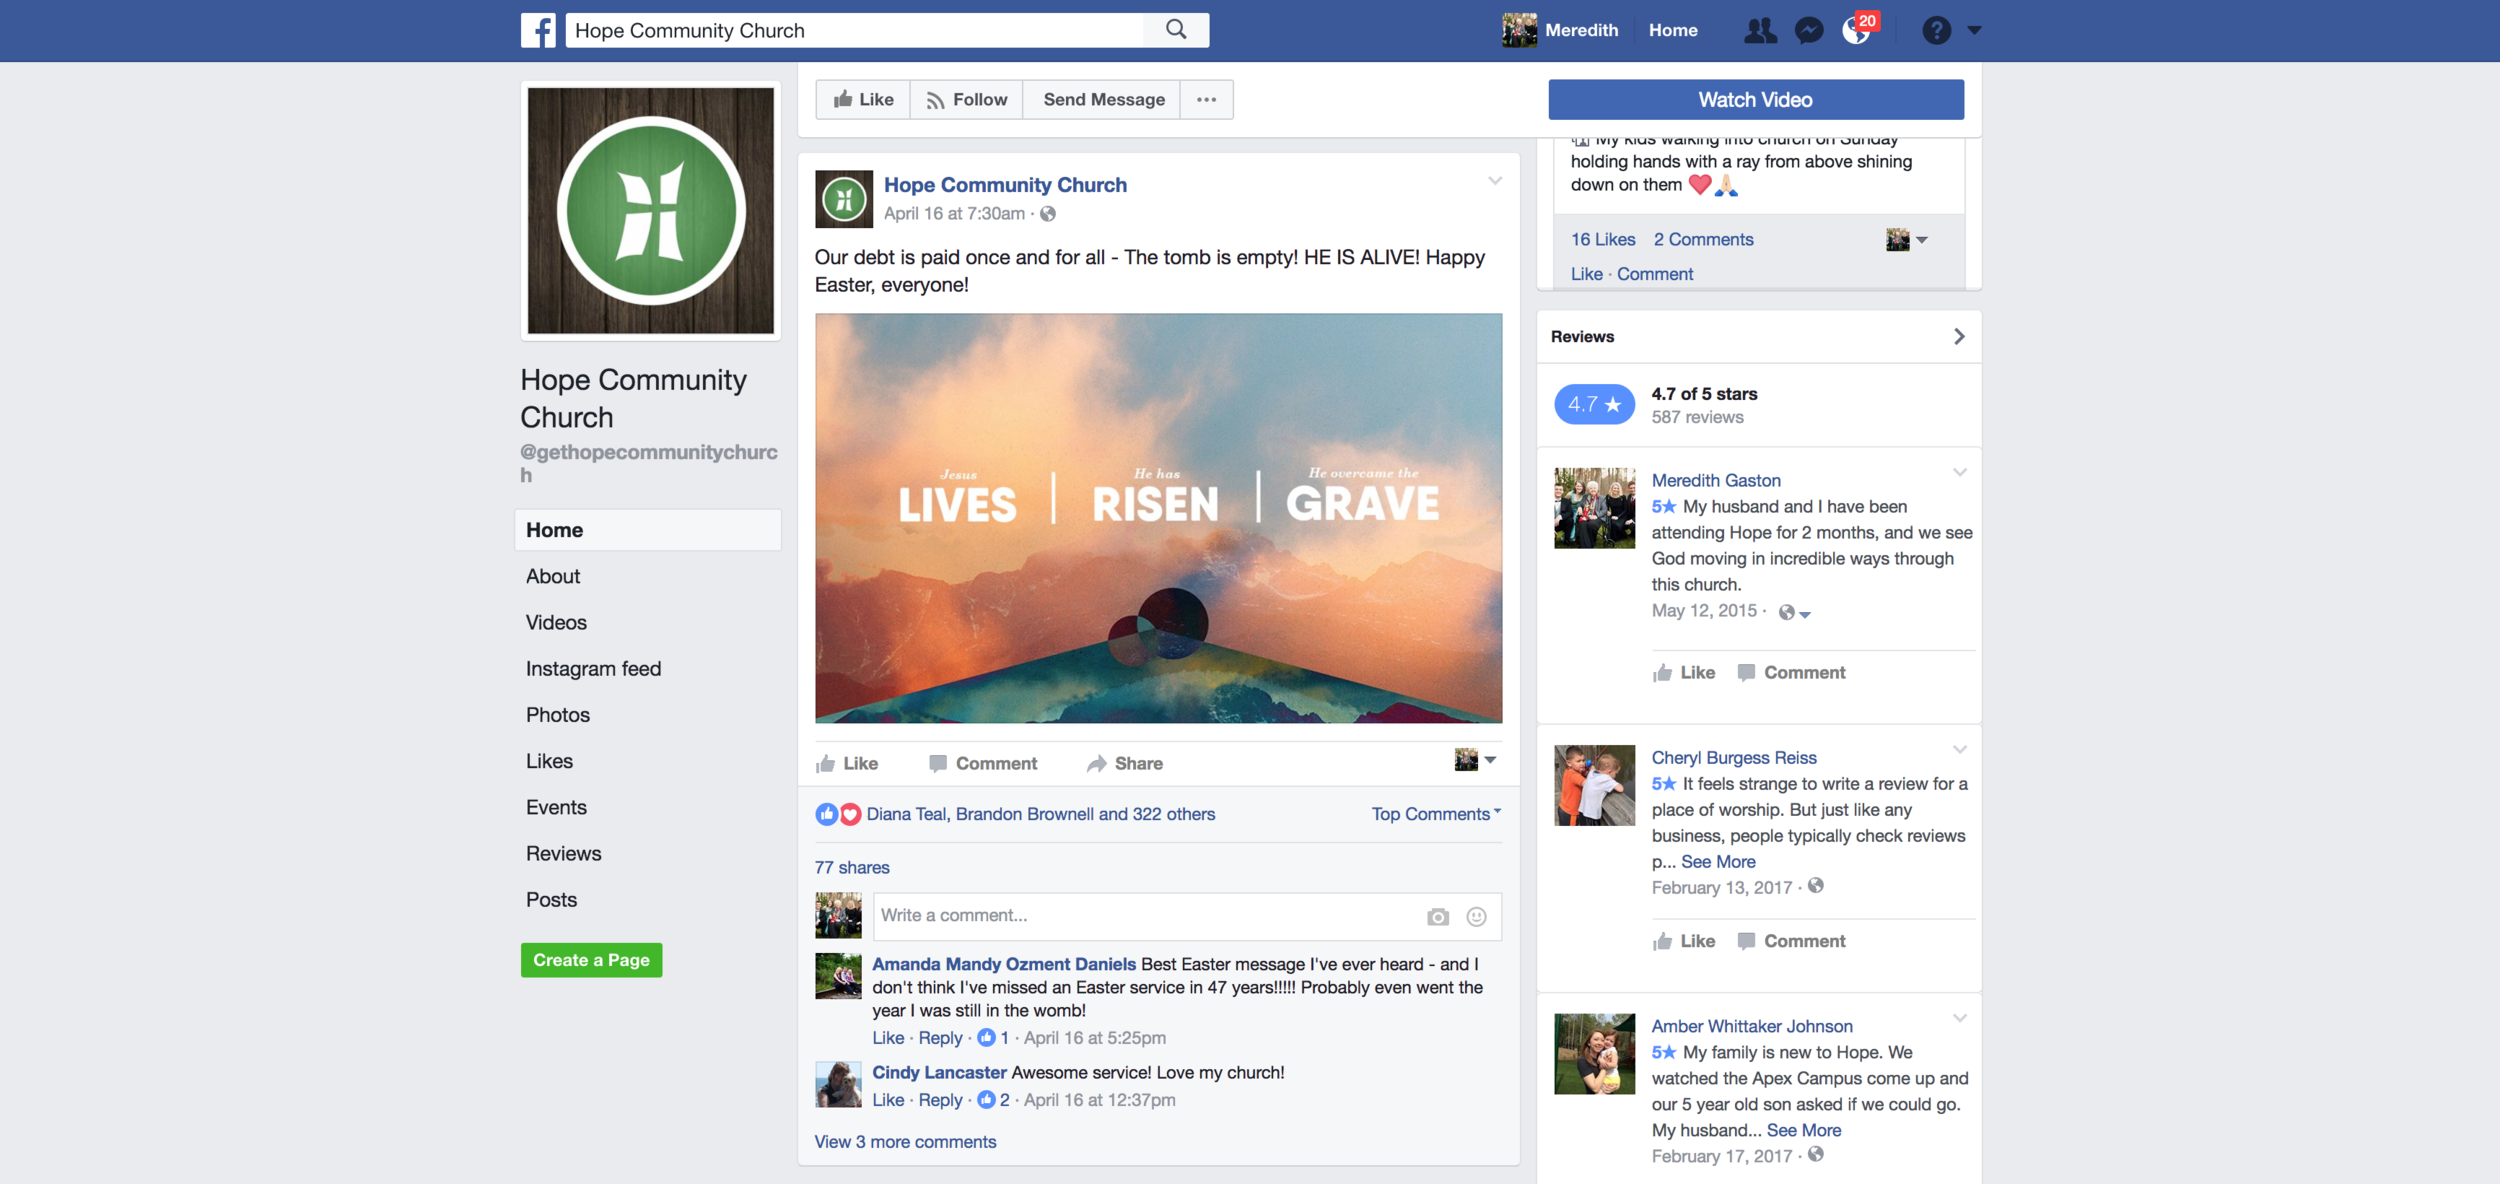Open the Messenger icon
Image resolution: width=2500 pixels, height=1184 pixels.
click(1808, 30)
